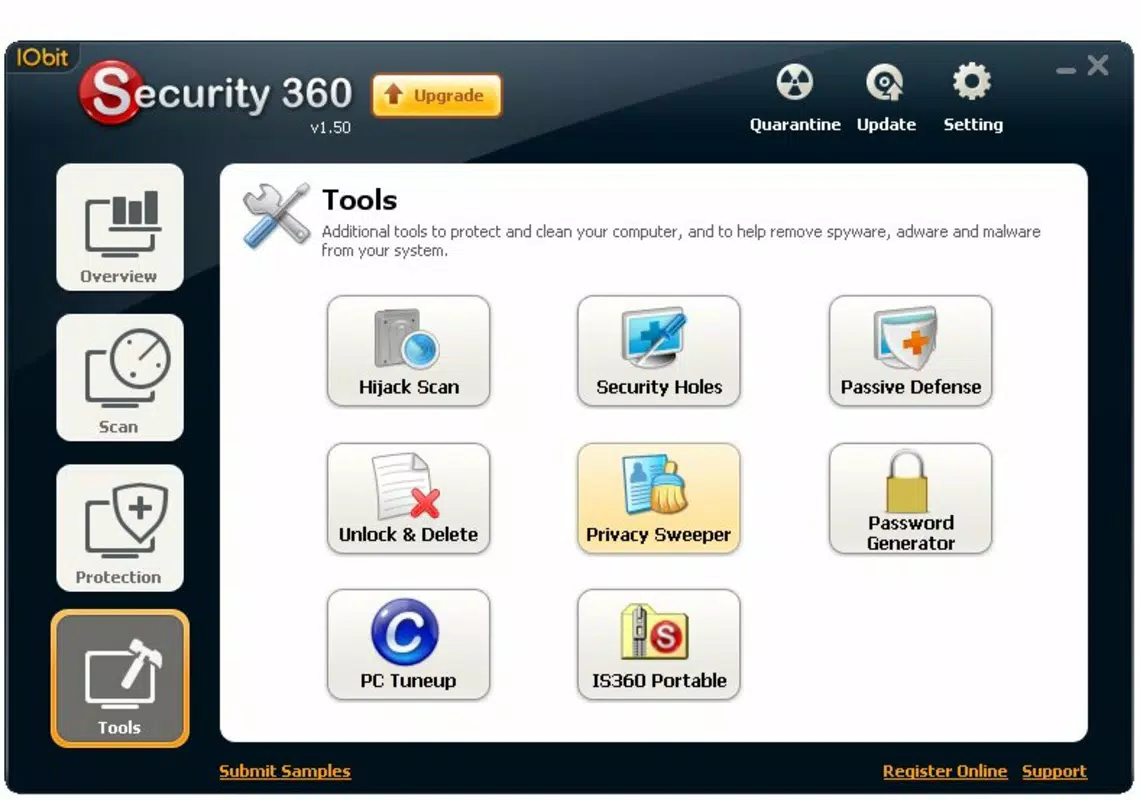Screen dimensions: 1140x800
Task: Start the Unlock & Delete tool
Action: pos(408,498)
